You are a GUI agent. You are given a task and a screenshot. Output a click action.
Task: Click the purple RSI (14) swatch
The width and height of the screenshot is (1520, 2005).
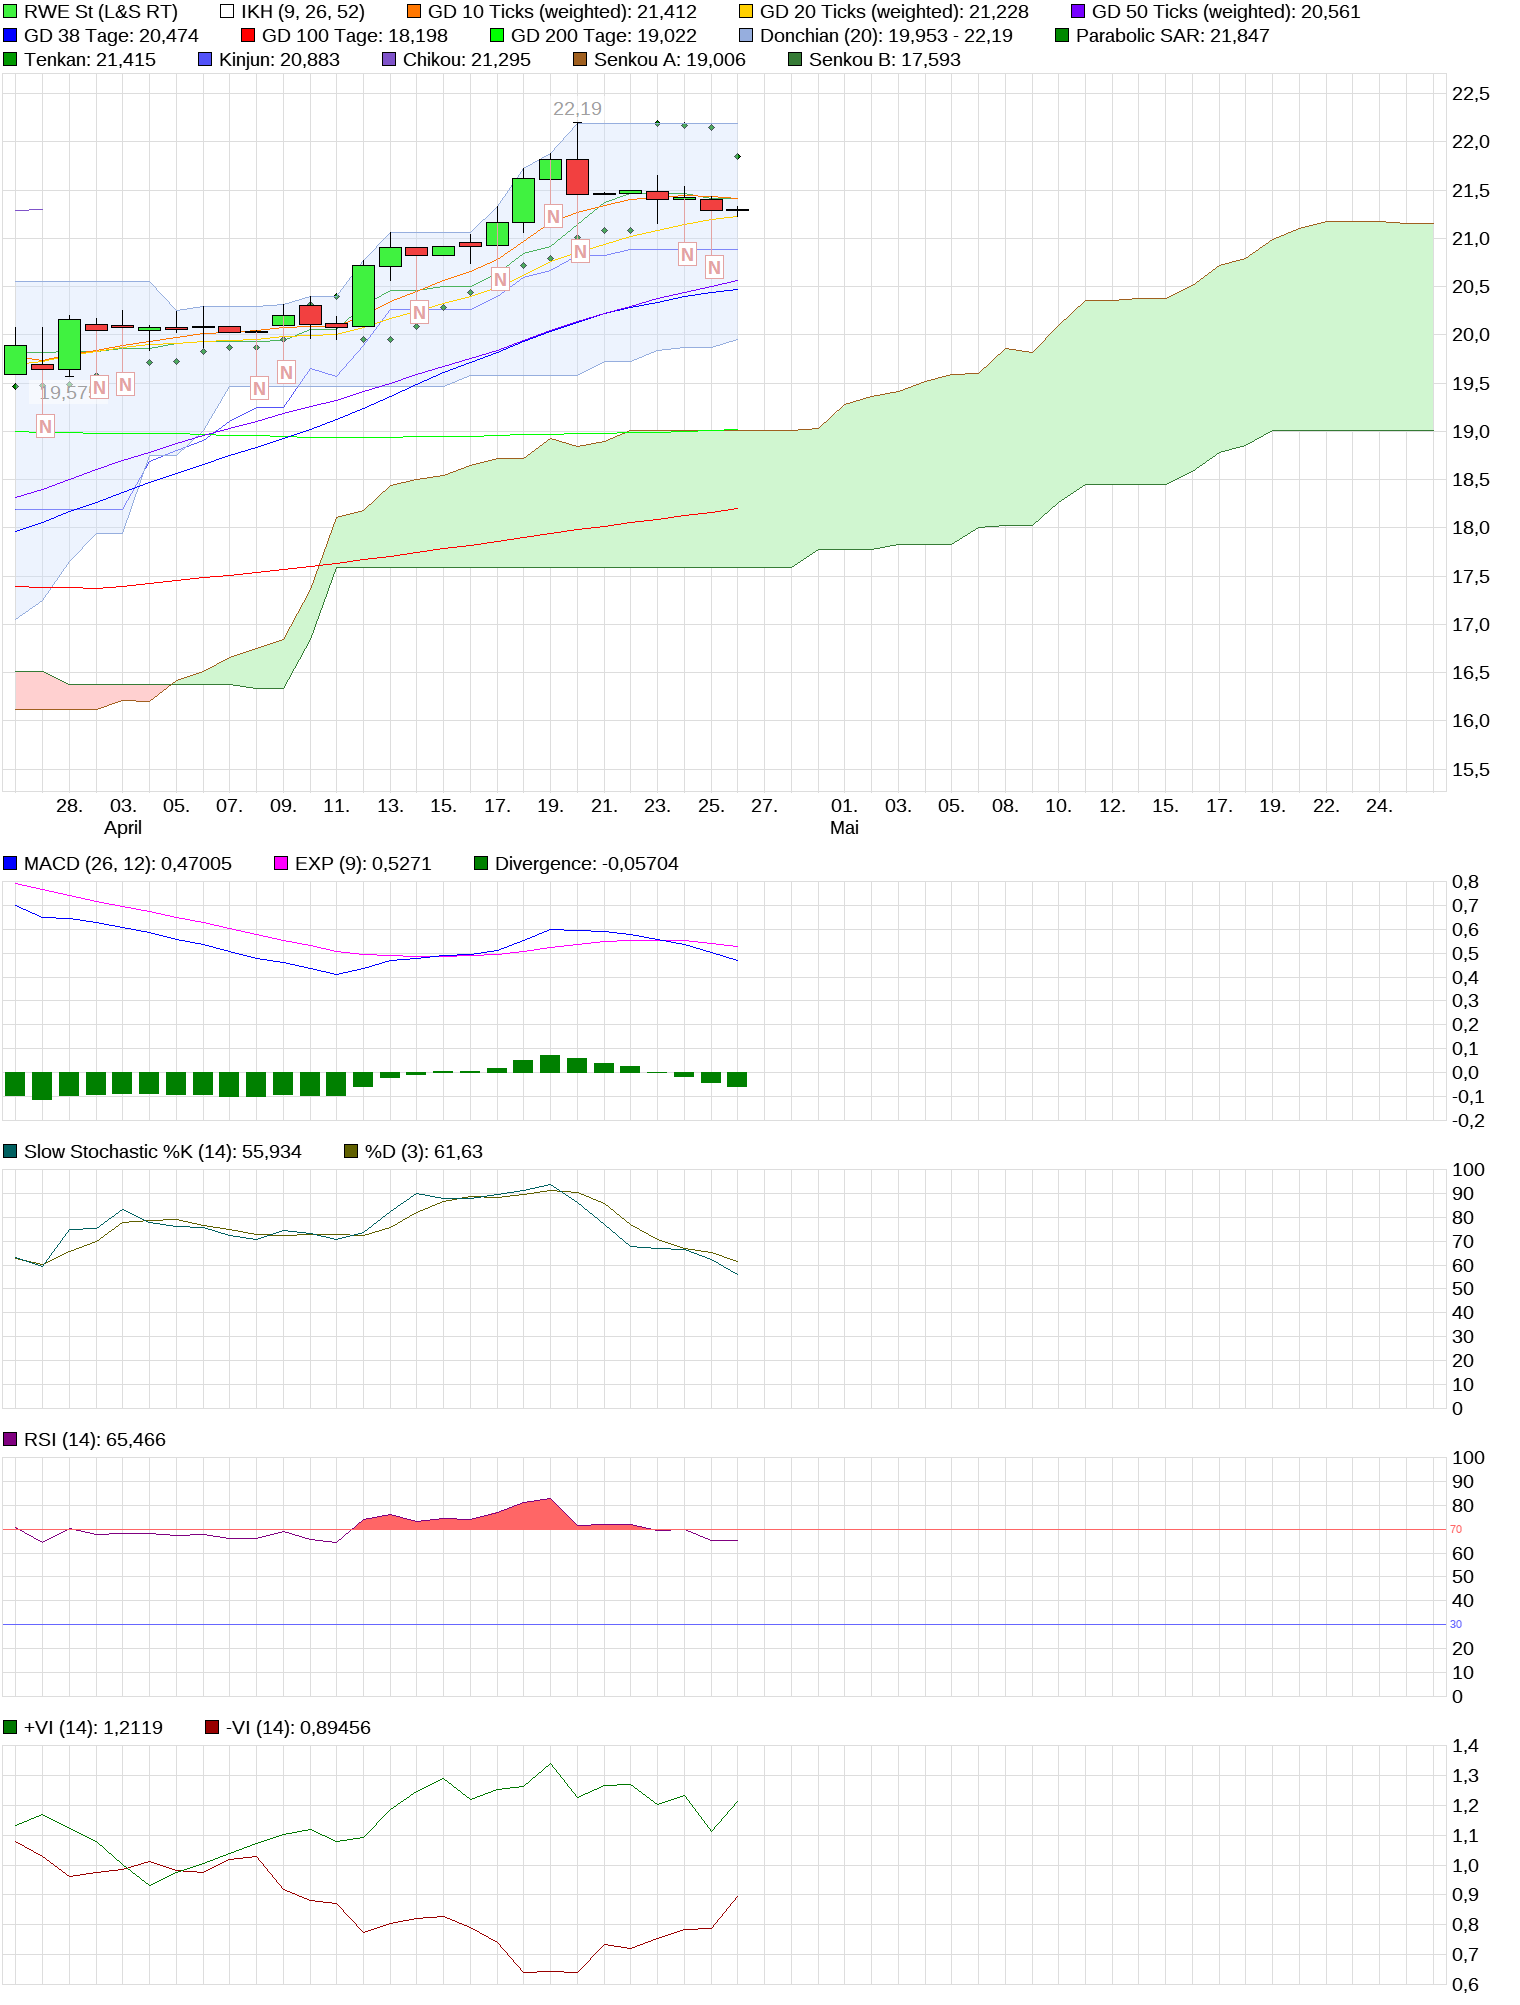pos(10,1440)
